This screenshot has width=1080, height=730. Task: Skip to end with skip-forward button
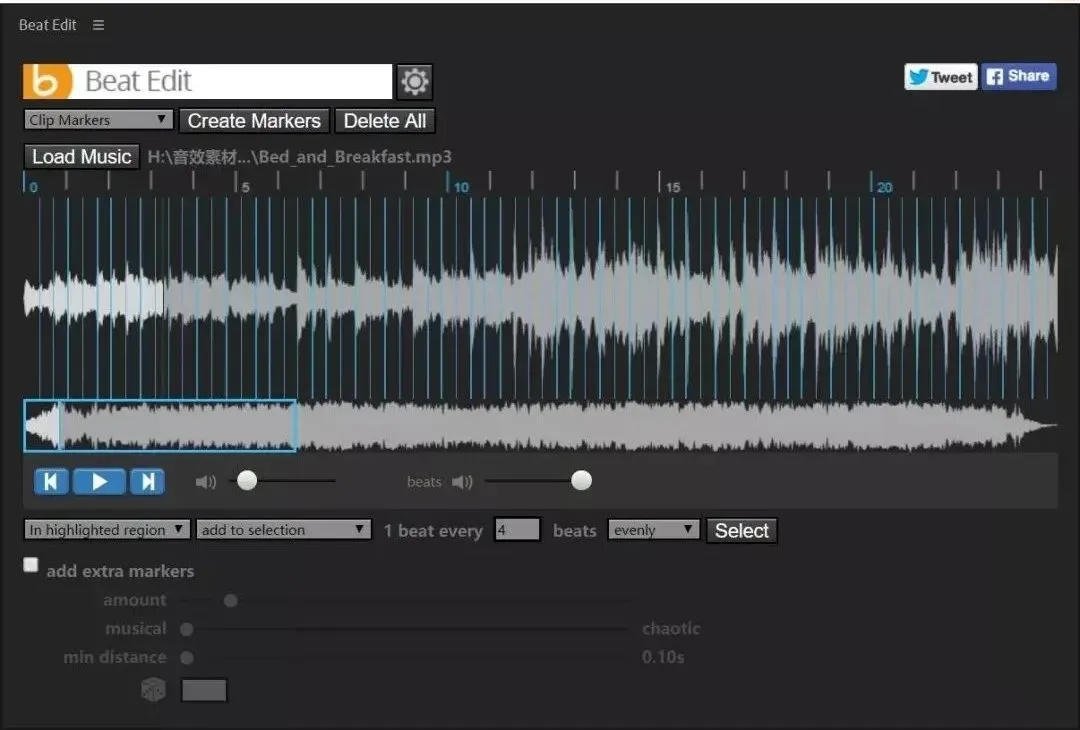pyautogui.click(x=147, y=481)
